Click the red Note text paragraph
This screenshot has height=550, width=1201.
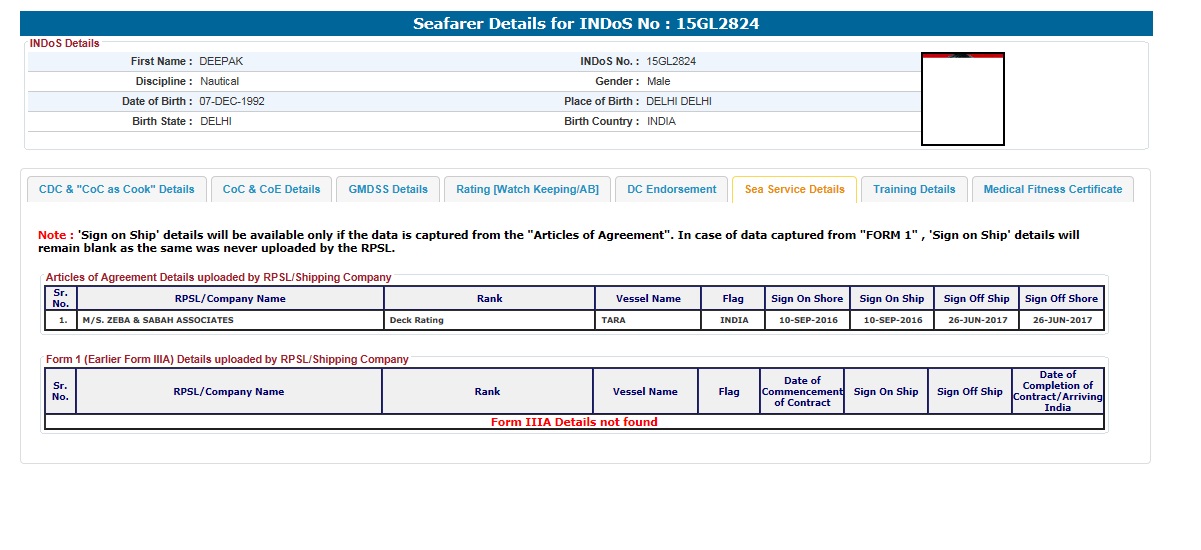click(559, 241)
